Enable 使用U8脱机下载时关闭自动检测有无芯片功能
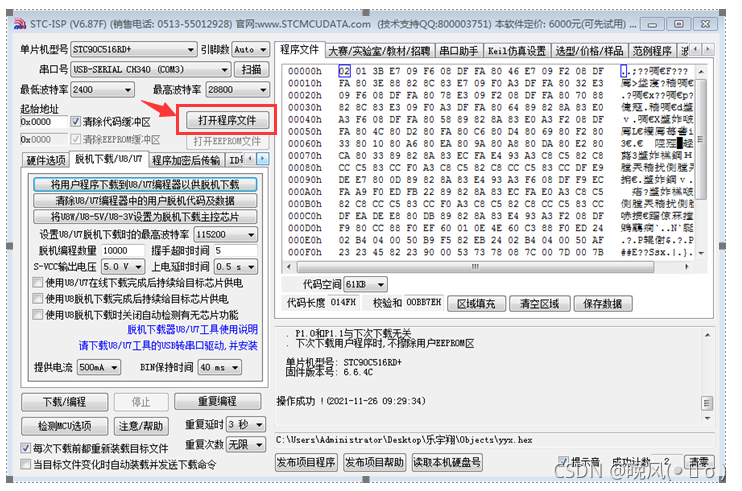The width and height of the screenshot is (742, 491). [38, 315]
